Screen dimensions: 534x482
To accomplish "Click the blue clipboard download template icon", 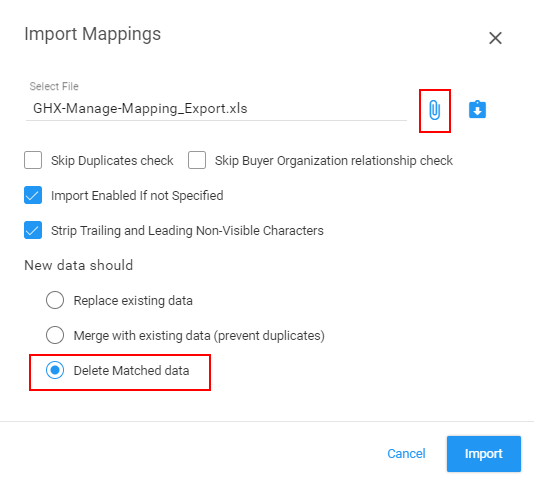I will point(477,109).
